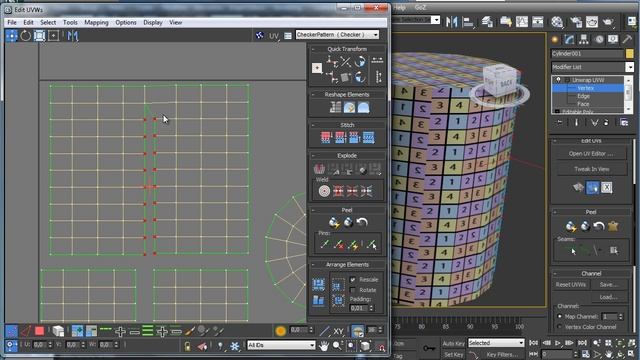Collapse the Arrange Elements rollout
This screenshot has width=640, height=360.
(347, 264)
